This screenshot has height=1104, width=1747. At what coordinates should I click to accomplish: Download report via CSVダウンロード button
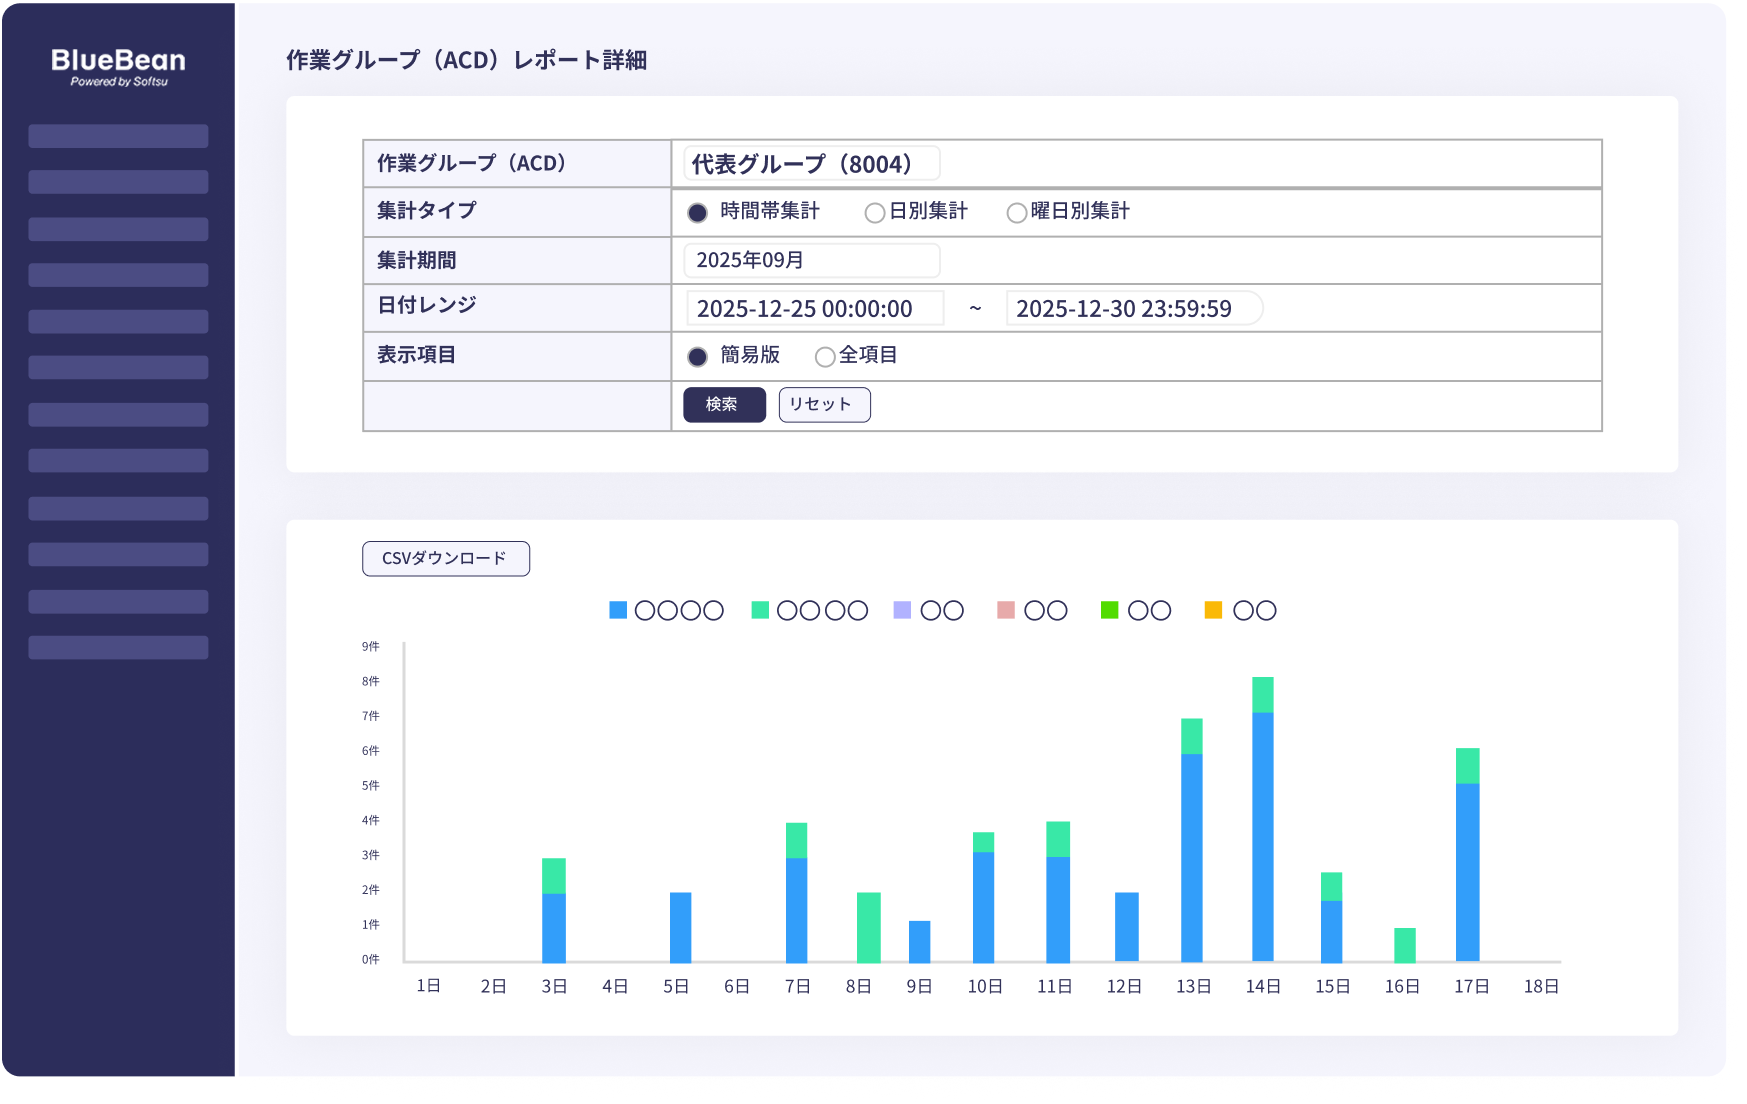pyautogui.click(x=445, y=559)
